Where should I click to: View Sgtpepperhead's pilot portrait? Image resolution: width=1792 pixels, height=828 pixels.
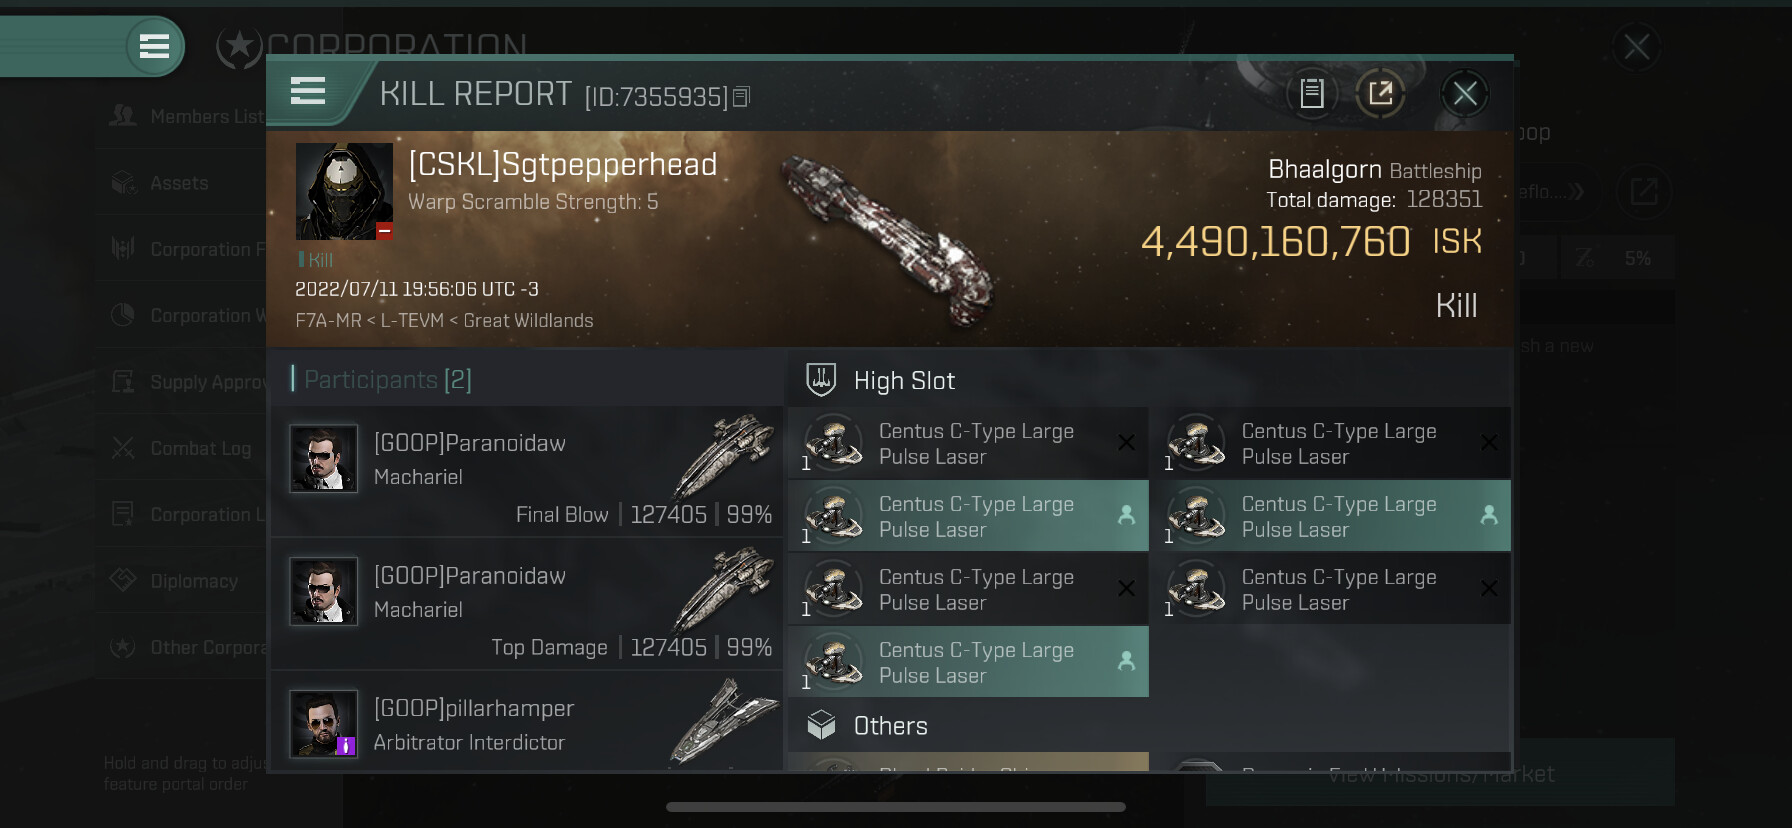coord(344,191)
